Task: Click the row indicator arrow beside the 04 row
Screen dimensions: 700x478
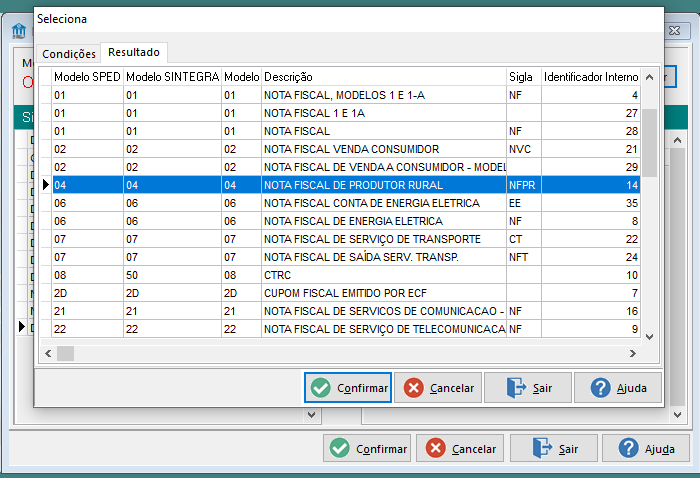Action: (x=46, y=184)
